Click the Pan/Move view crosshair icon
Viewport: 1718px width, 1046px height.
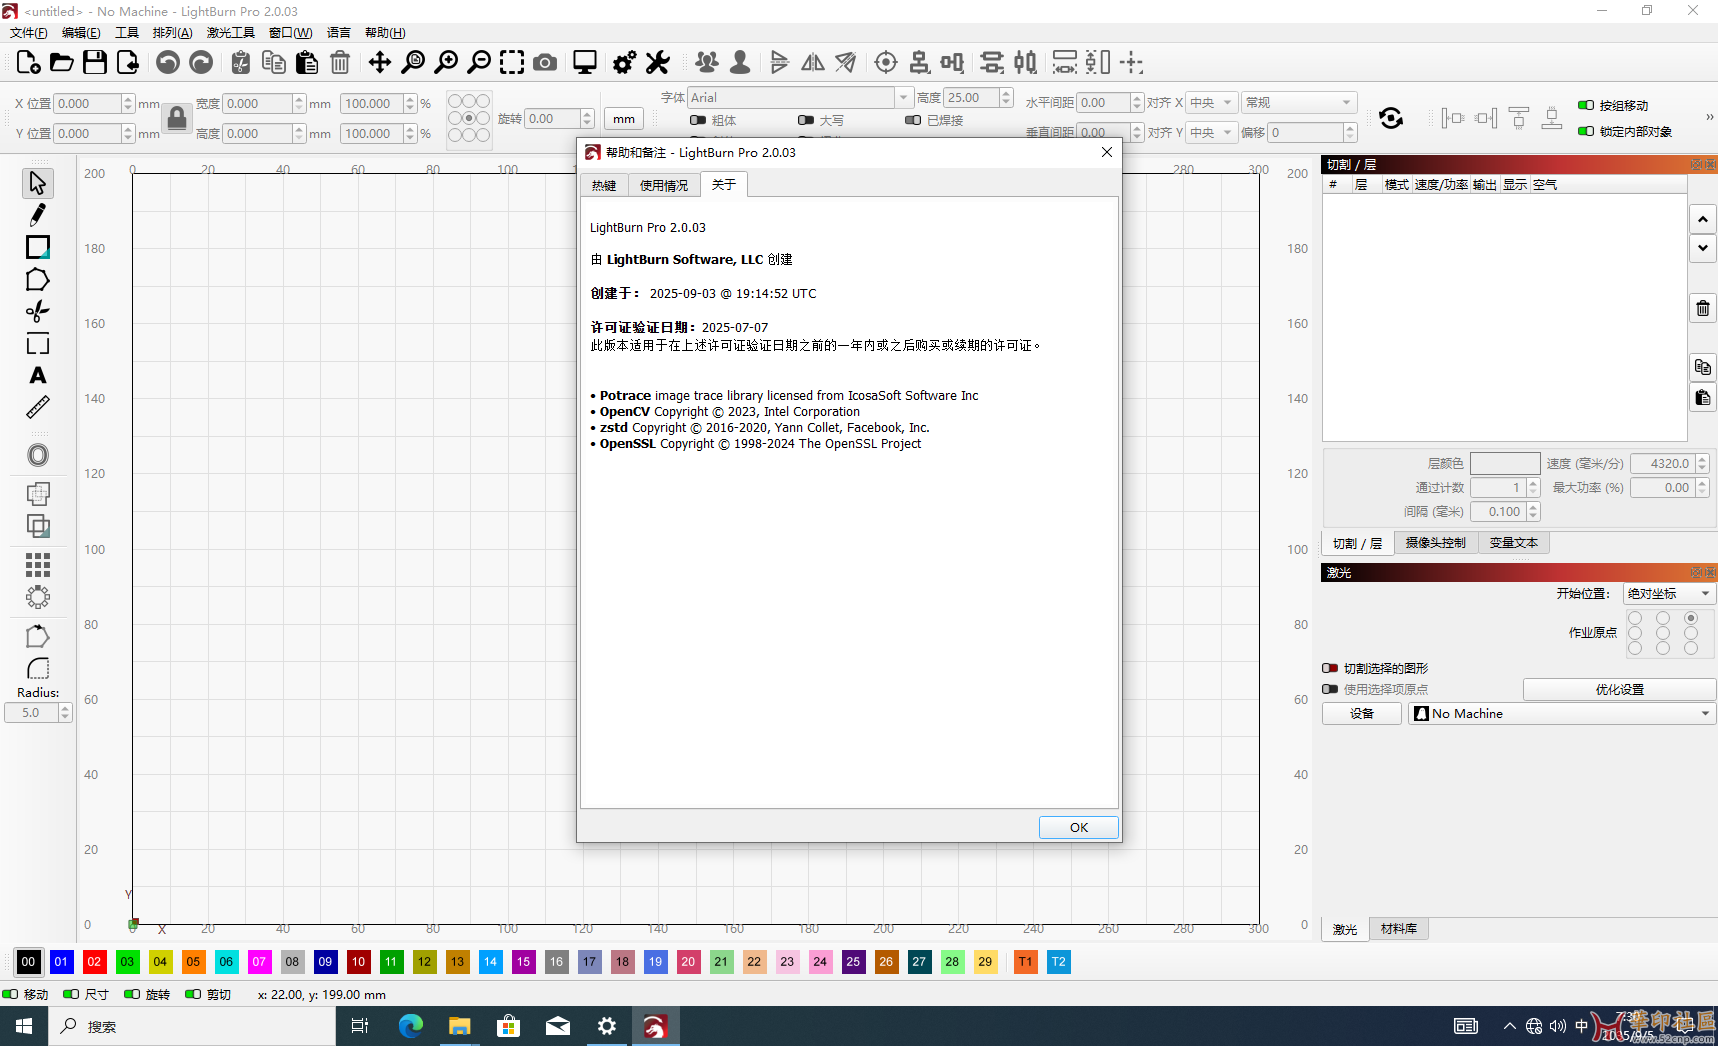[380, 63]
